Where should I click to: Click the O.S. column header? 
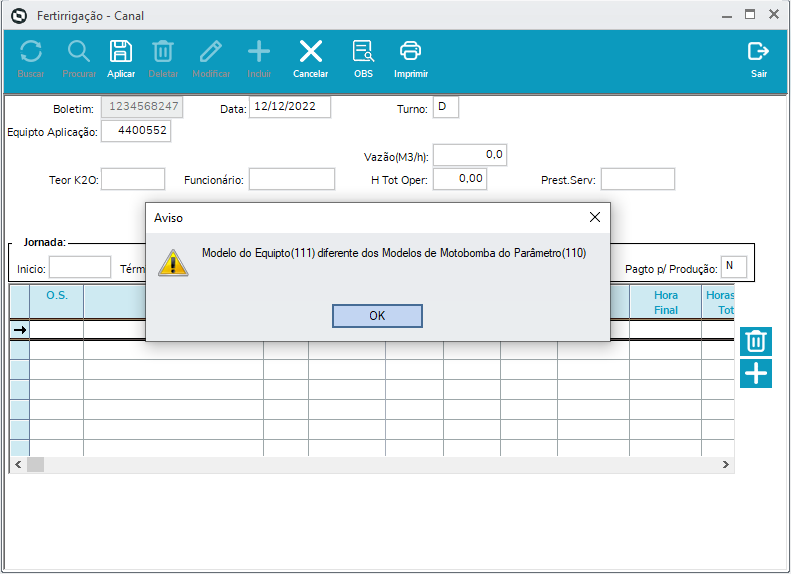pyautogui.click(x=56, y=302)
